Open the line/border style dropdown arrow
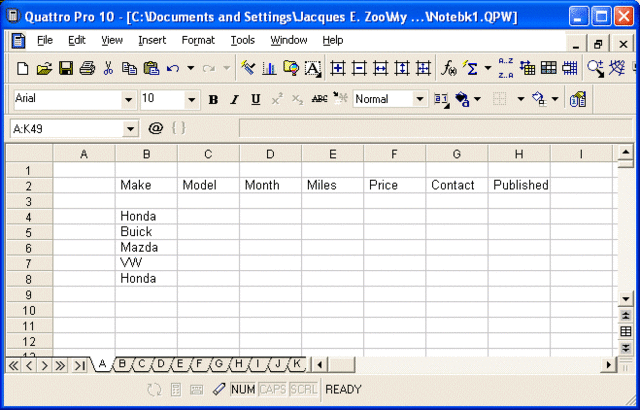Screen dimensions: 640x410 pyautogui.click(x=520, y=99)
